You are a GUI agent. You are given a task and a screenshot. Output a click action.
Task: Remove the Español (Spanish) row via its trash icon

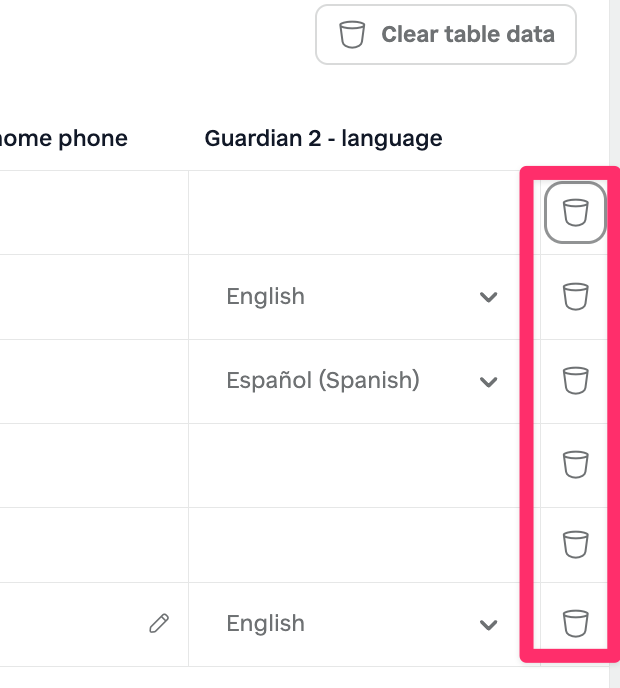coord(575,380)
